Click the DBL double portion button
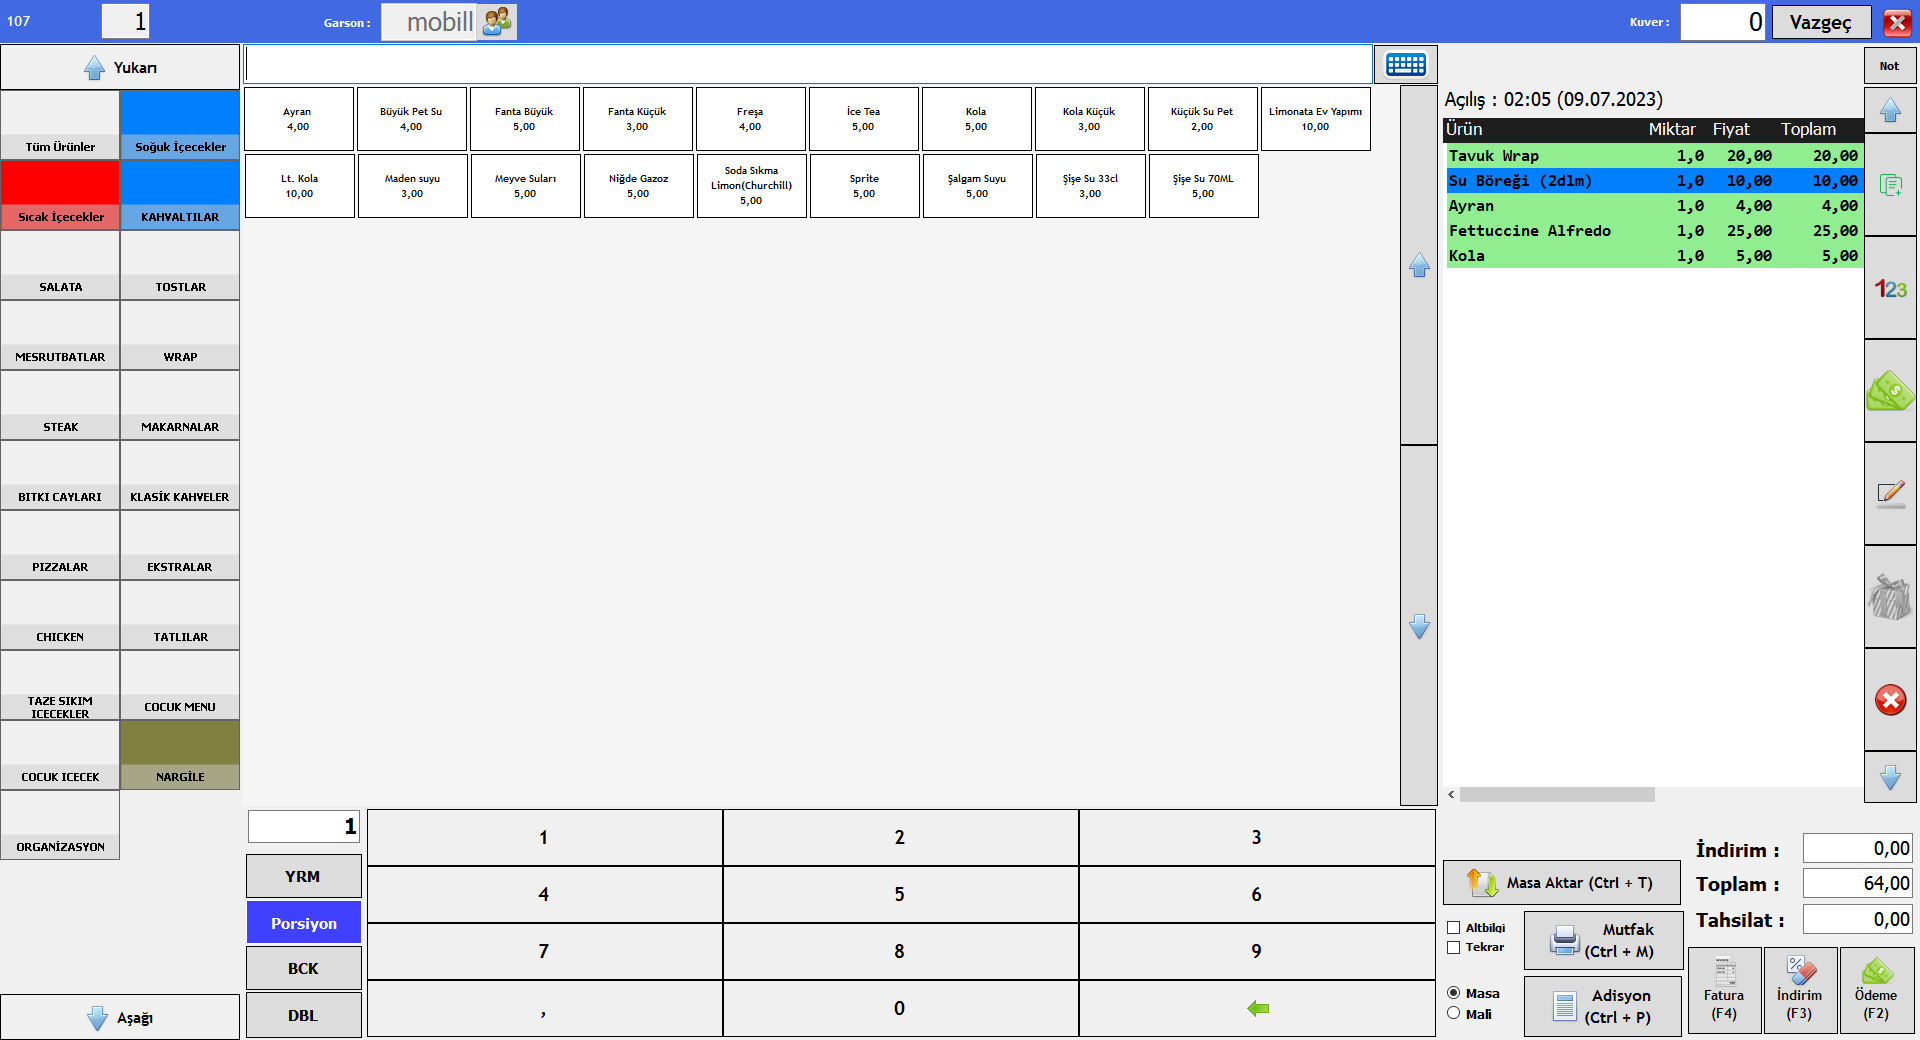The image size is (1920, 1040). [304, 1015]
